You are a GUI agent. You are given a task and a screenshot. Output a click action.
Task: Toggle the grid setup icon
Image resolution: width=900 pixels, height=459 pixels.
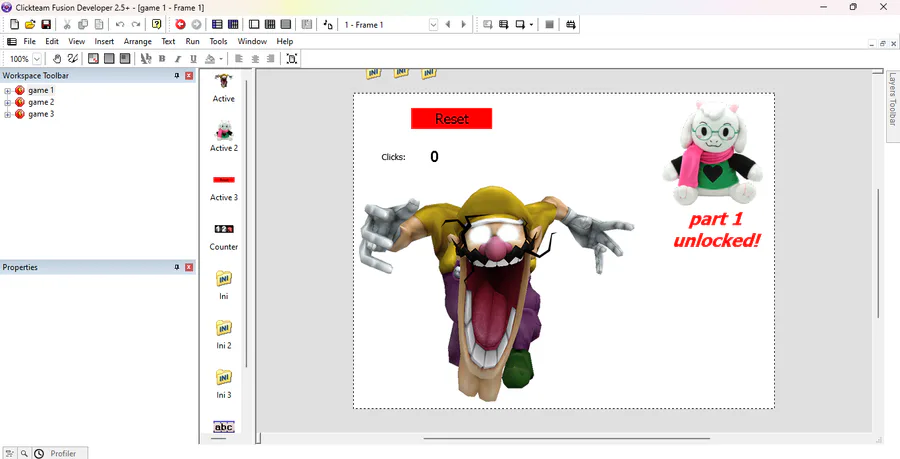click(x=93, y=59)
